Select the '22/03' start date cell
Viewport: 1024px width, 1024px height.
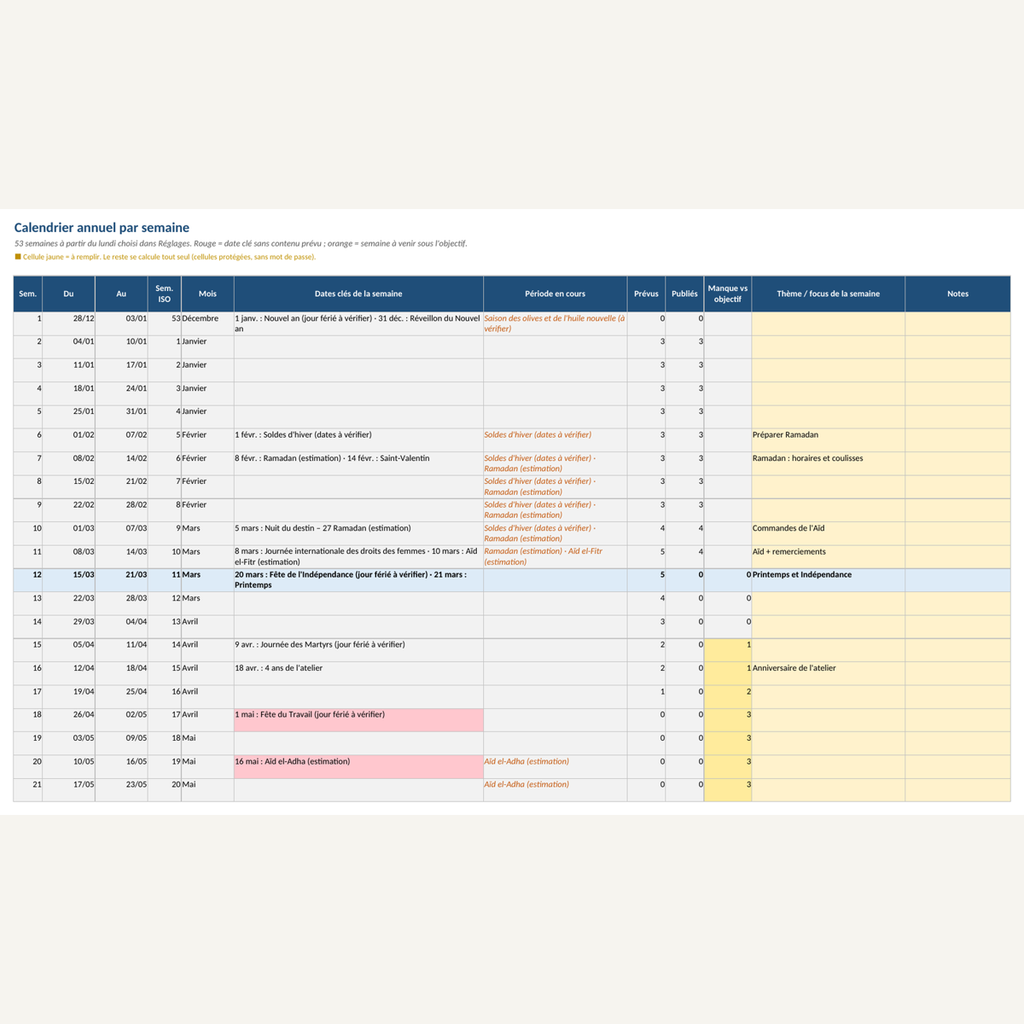point(69,603)
